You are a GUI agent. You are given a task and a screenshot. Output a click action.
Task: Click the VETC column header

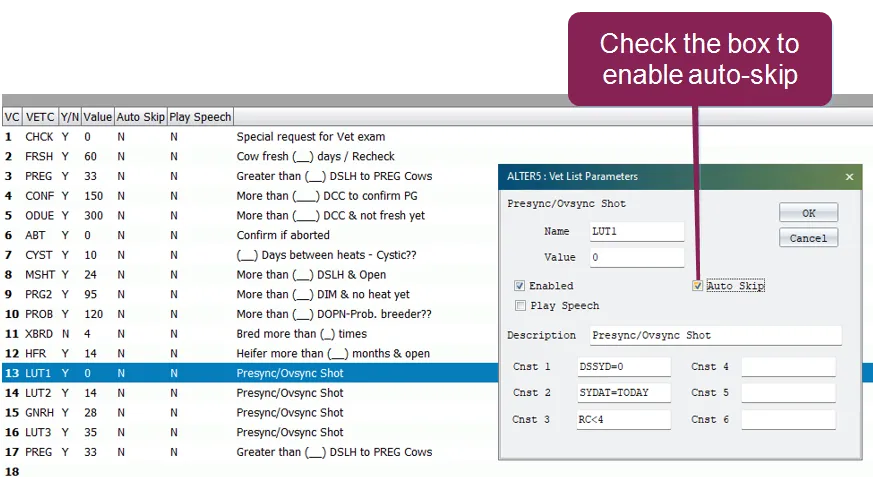click(40, 117)
